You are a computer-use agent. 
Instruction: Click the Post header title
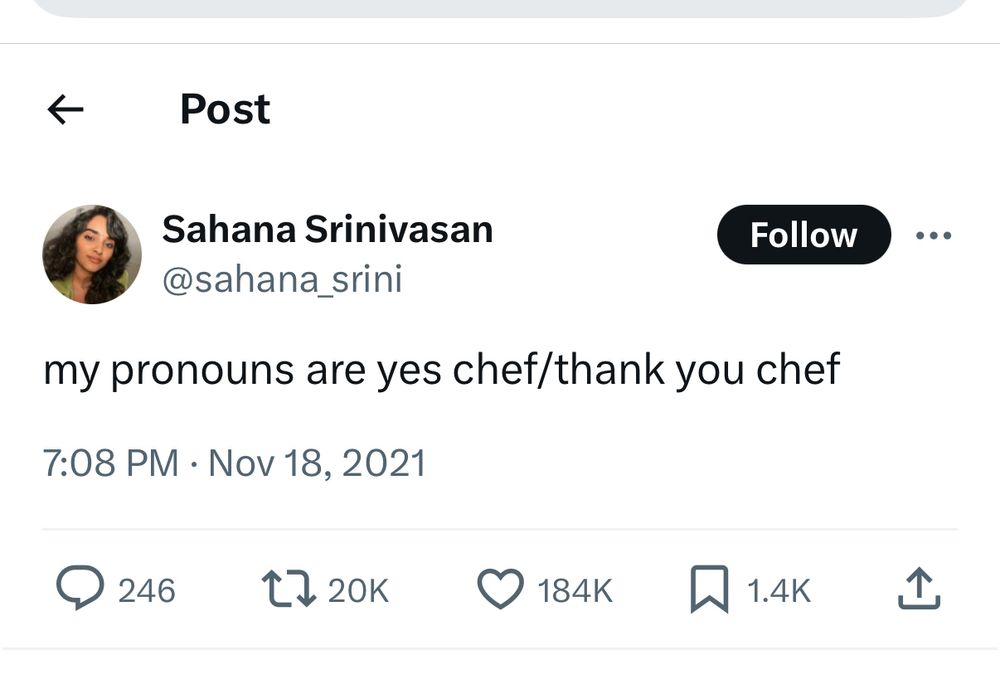(225, 109)
